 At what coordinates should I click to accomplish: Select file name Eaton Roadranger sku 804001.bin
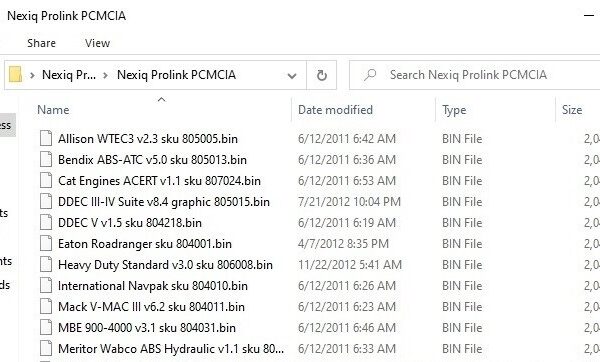(x=145, y=244)
